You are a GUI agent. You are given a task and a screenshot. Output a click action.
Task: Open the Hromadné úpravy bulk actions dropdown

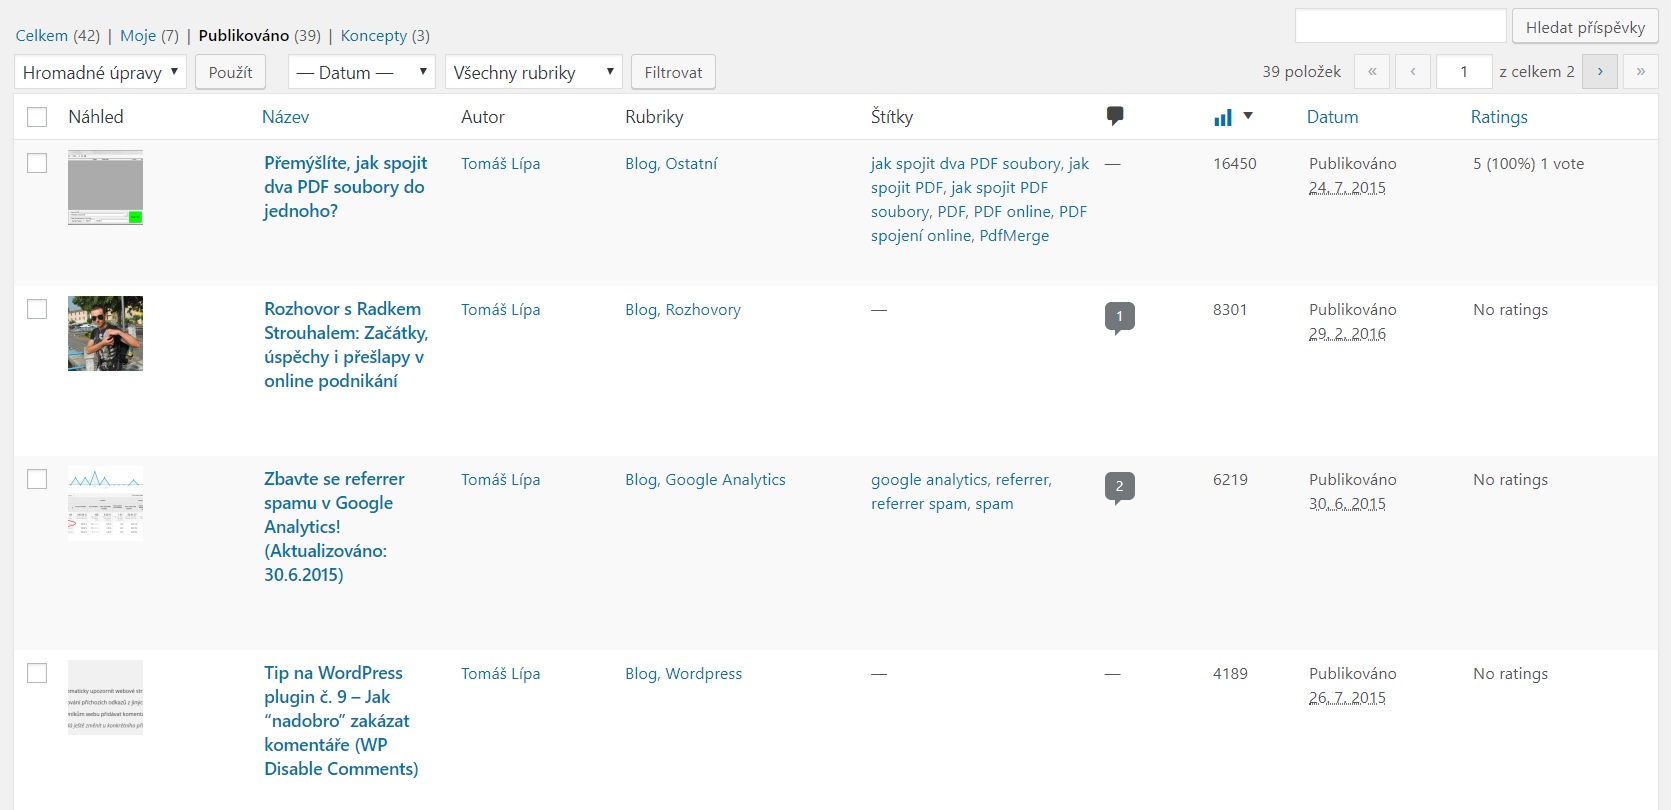(x=100, y=72)
